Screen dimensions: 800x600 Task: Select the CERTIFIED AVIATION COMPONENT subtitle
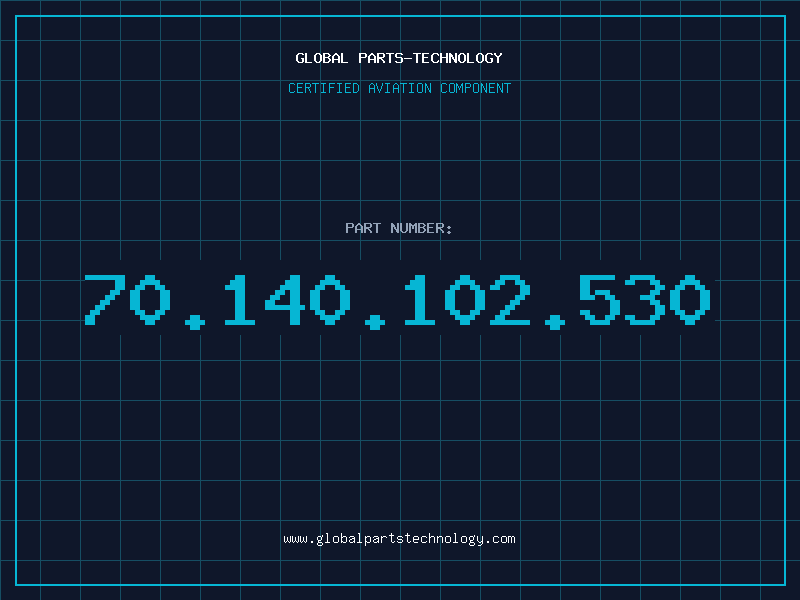(399, 88)
